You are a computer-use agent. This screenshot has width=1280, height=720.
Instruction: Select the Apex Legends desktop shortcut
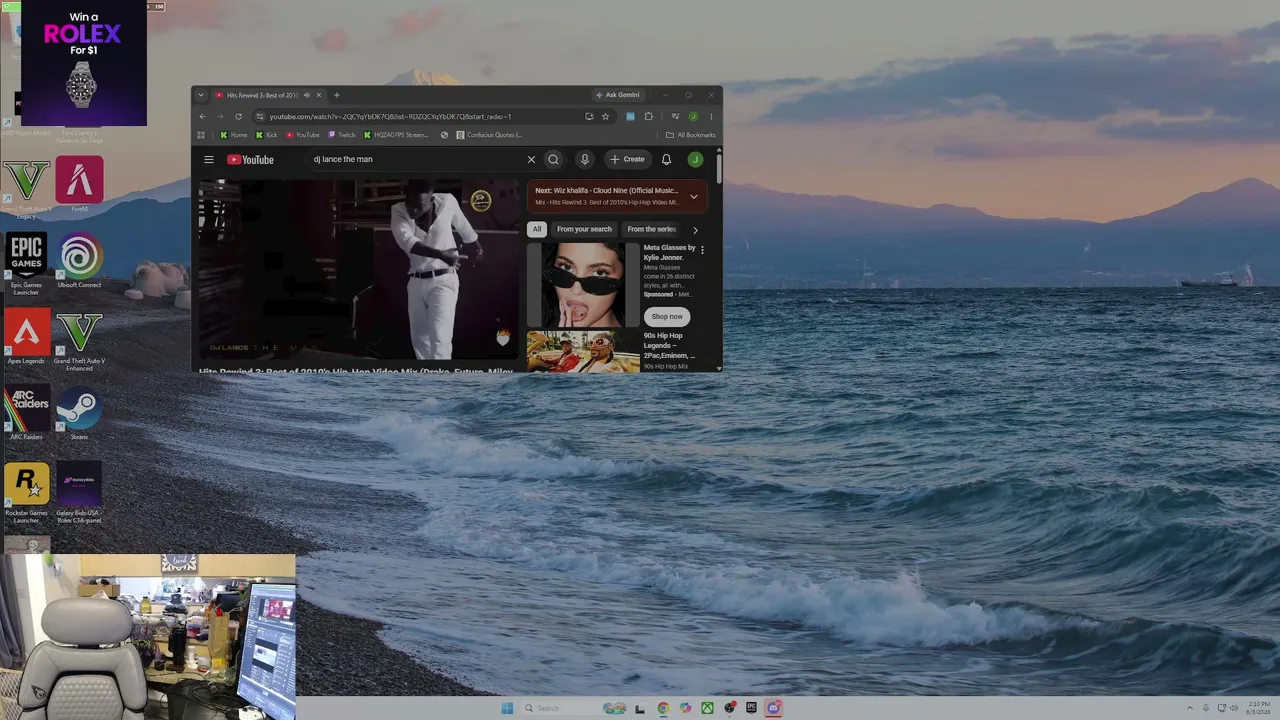26,338
